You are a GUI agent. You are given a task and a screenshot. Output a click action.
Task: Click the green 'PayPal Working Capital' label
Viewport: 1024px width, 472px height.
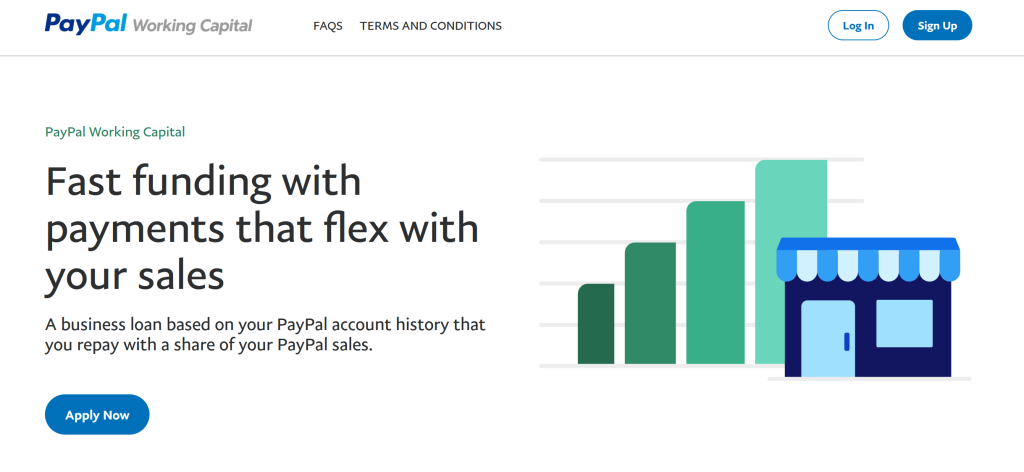point(115,132)
